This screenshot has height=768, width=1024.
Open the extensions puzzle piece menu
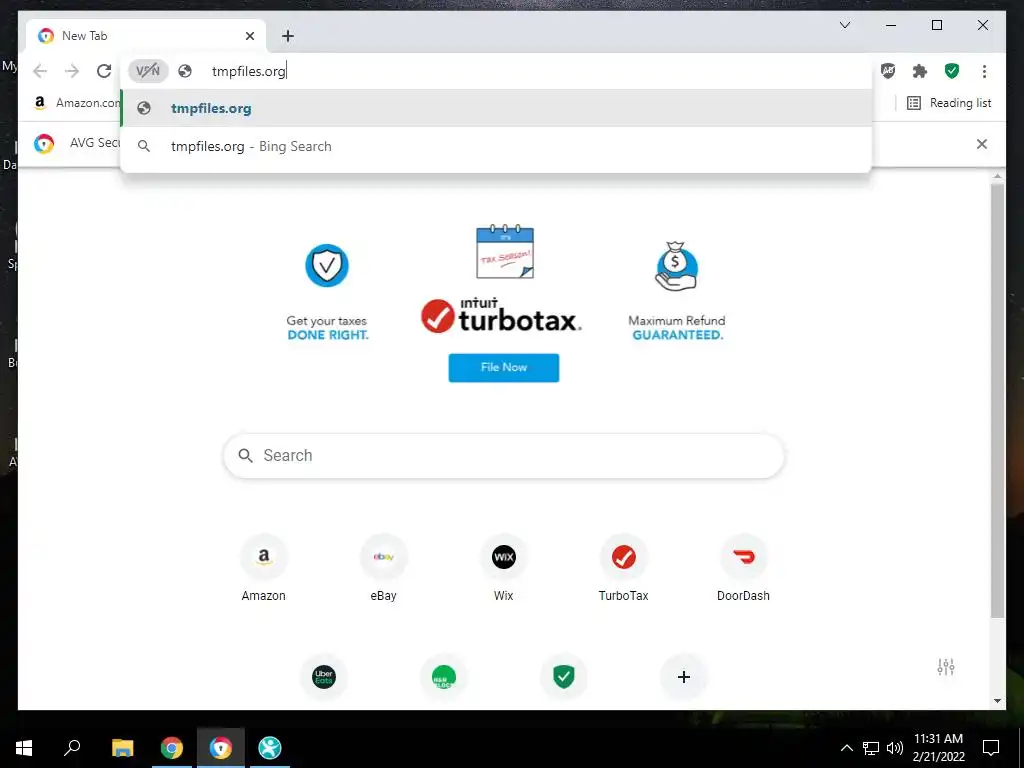point(920,71)
